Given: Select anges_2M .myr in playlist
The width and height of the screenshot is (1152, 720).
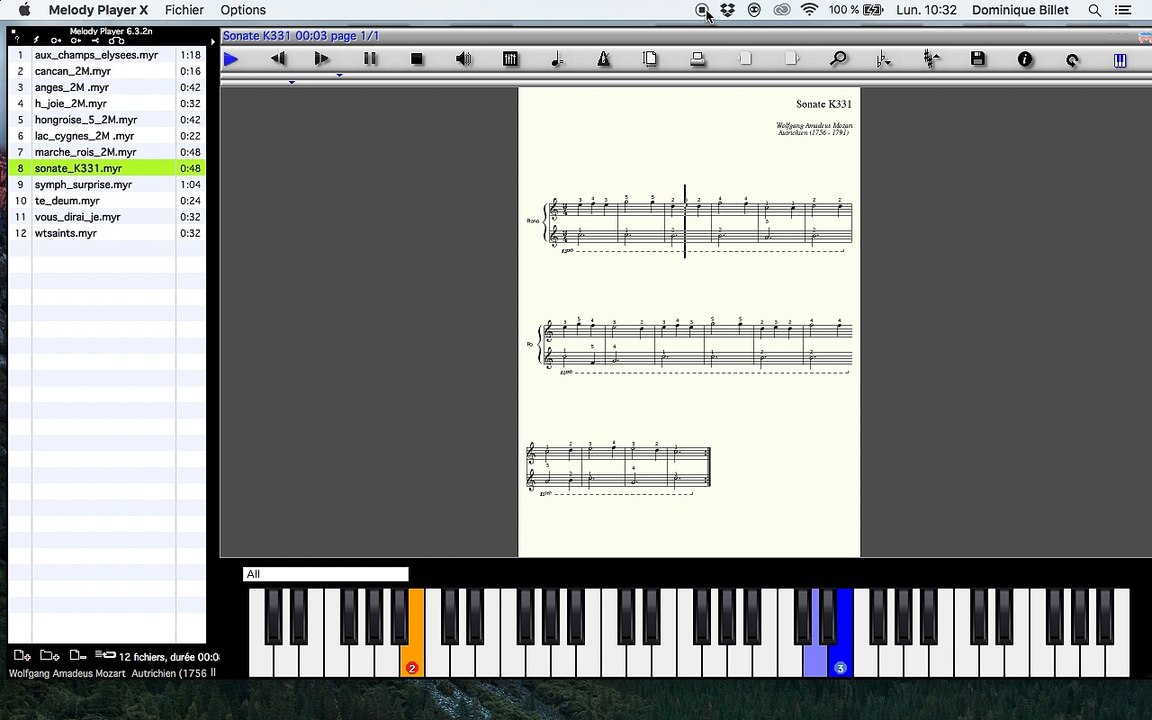Looking at the screenshot, I should (107, 87).
